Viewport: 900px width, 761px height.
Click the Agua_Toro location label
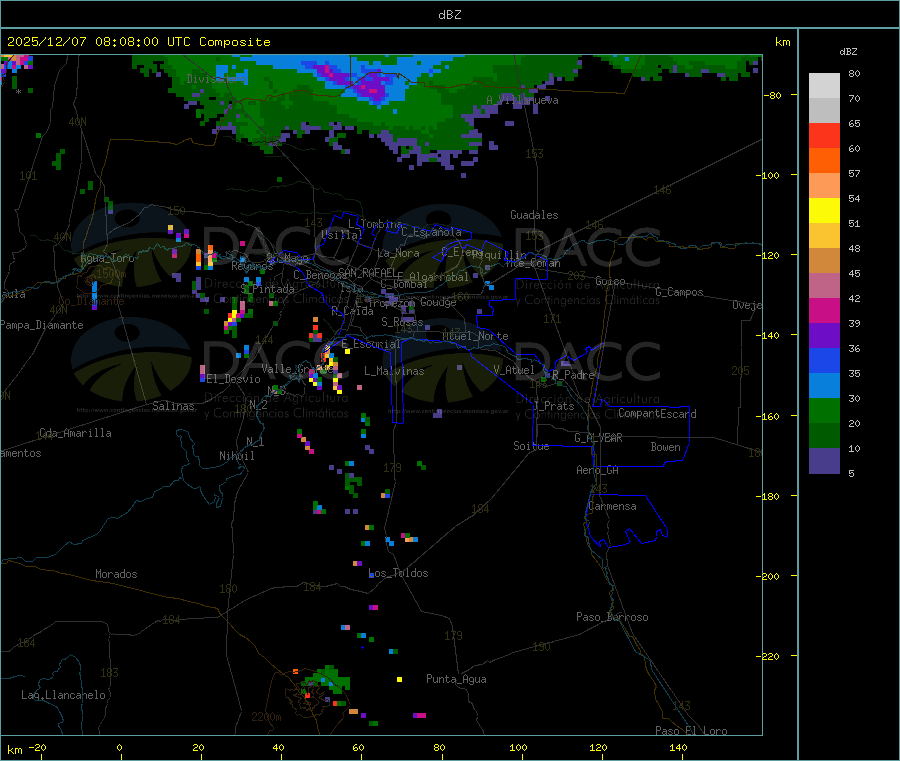107,258
